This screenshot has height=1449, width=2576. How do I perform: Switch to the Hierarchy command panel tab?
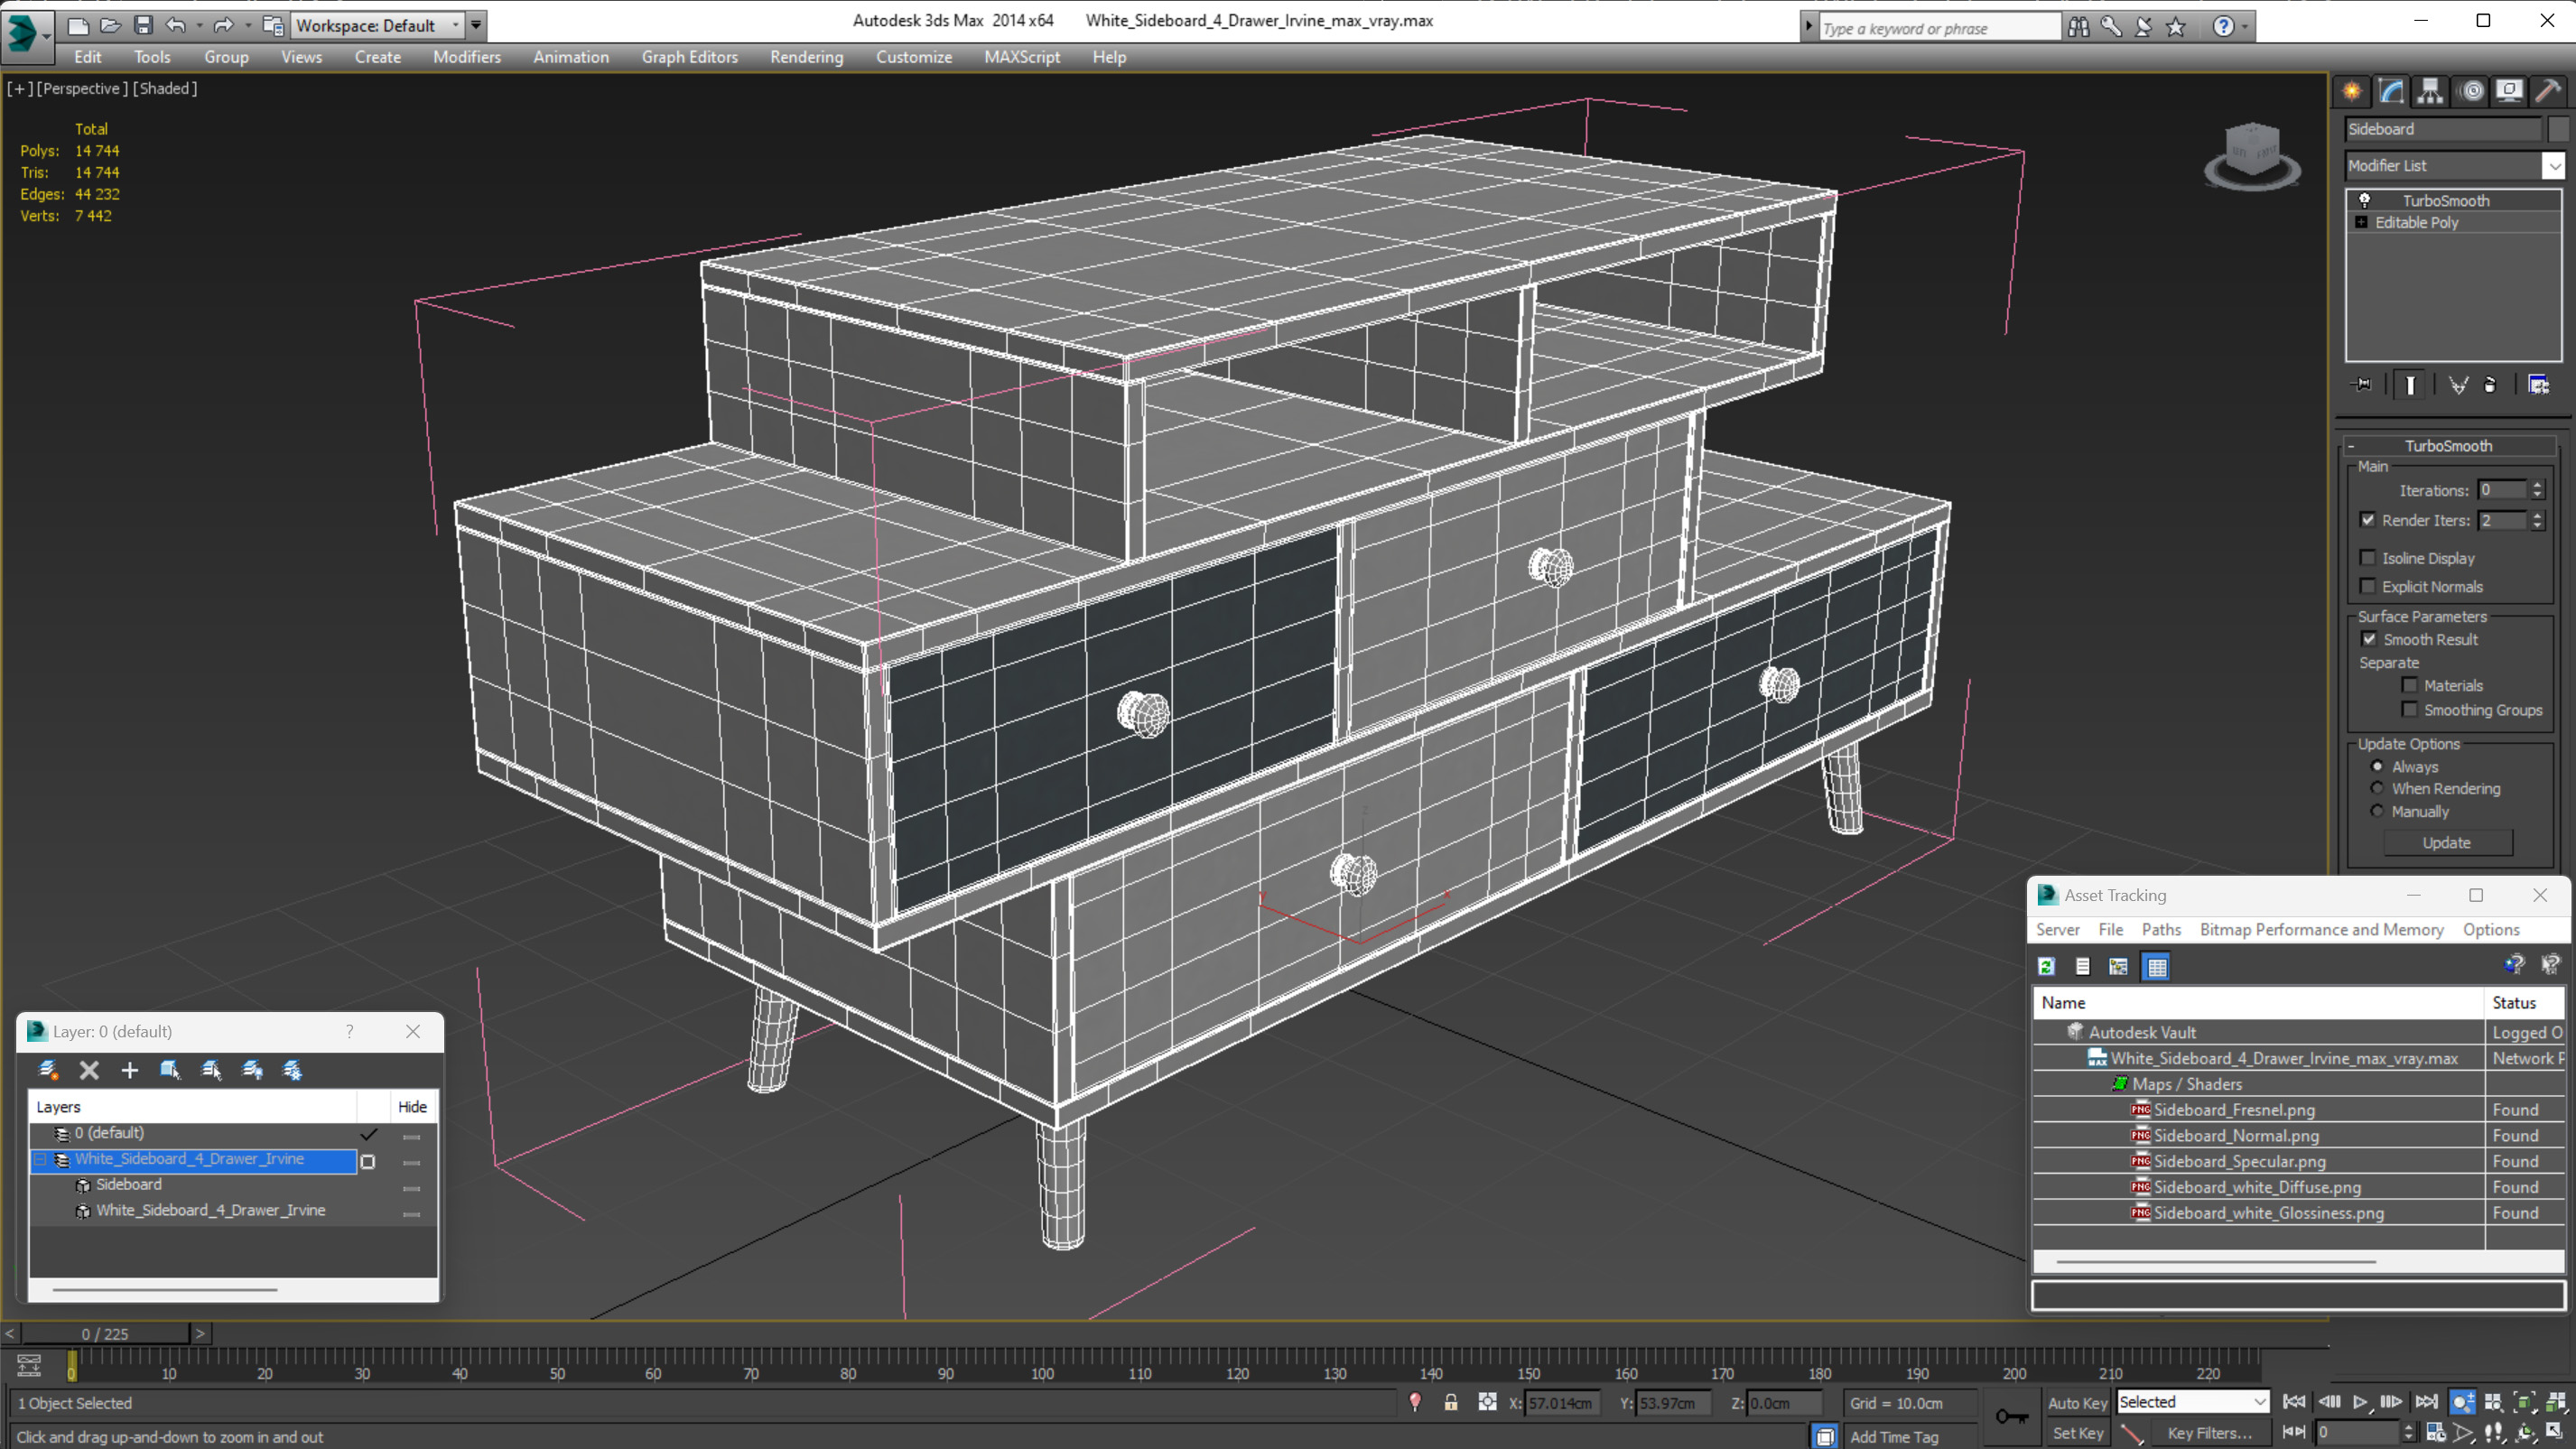click(2430, 91)
